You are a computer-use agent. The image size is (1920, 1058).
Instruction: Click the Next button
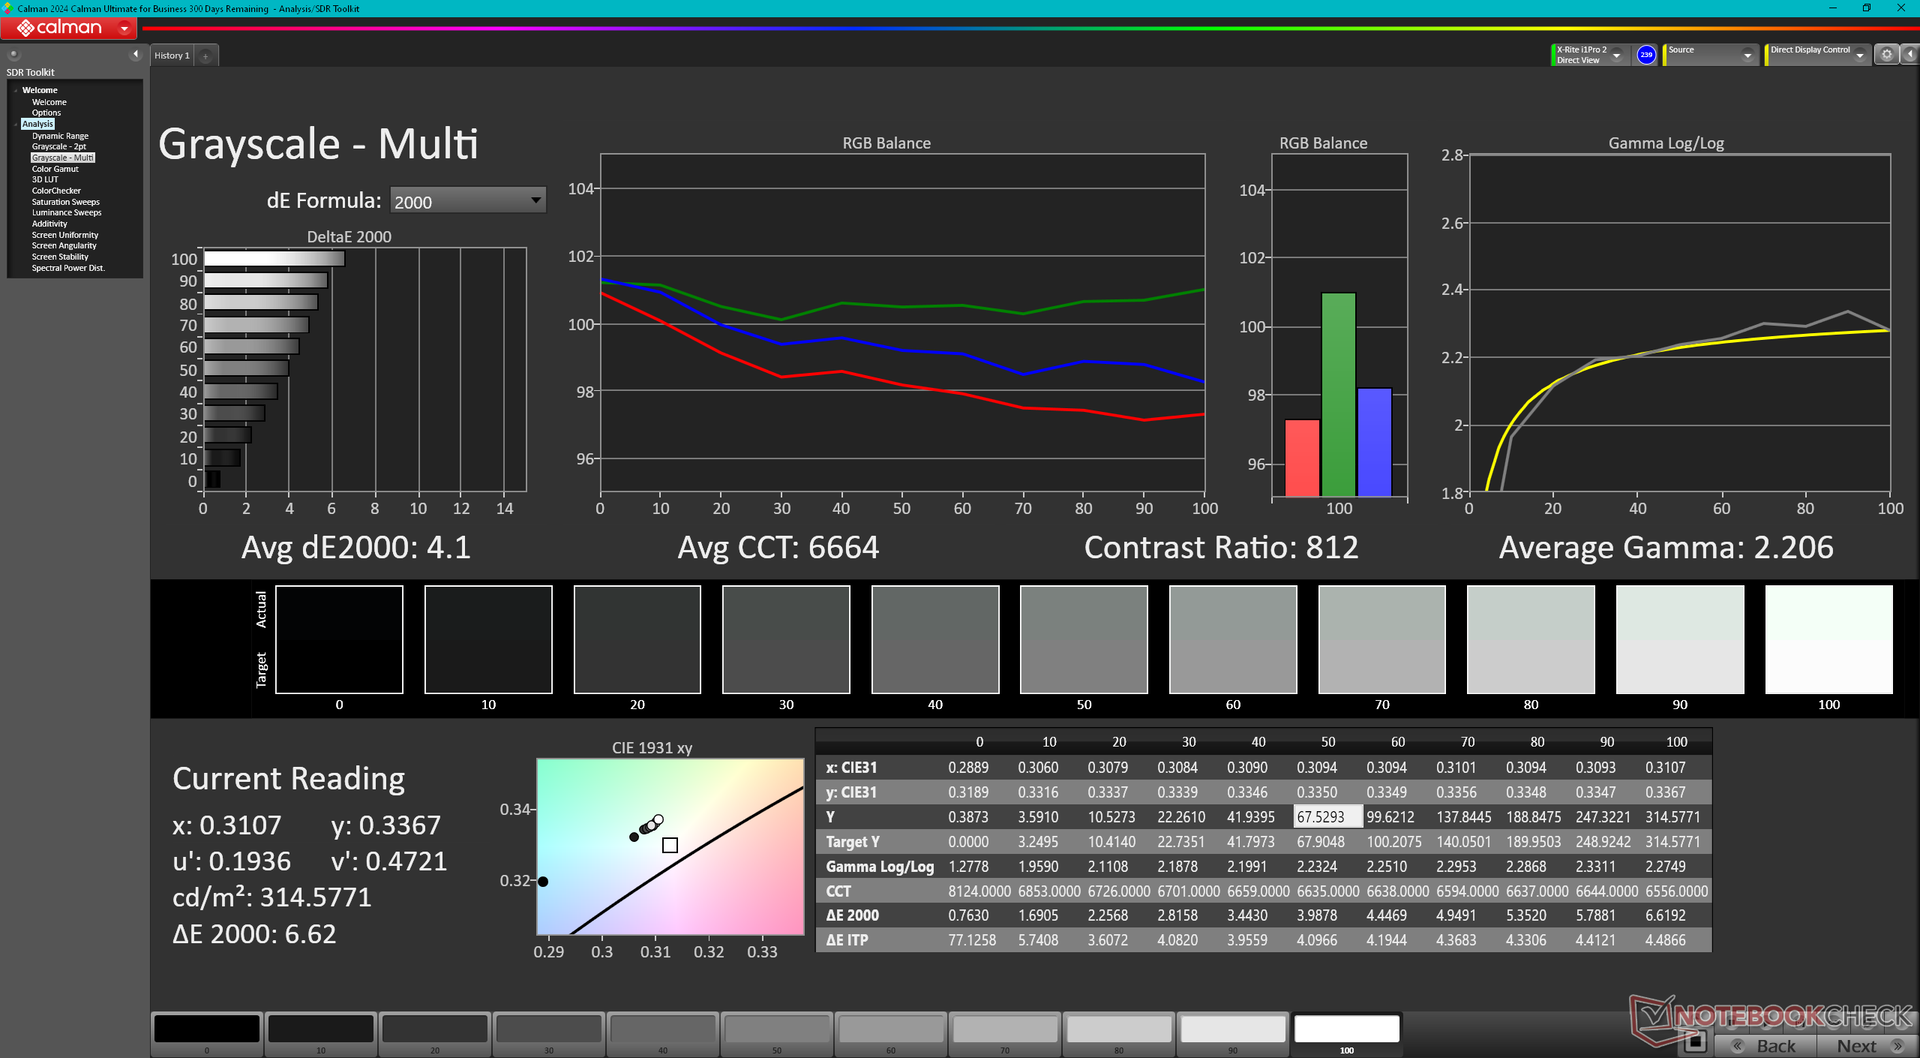click(x=1860, y=1045)
